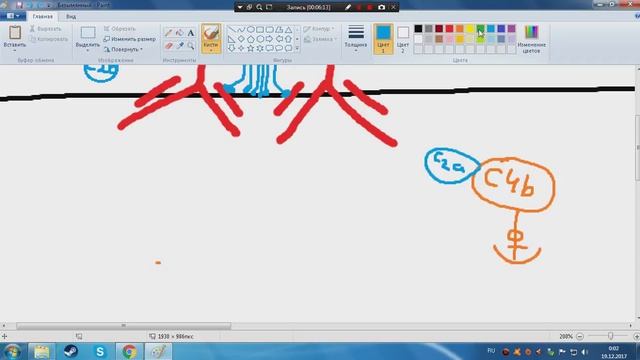This screenshot has width=640, height=360.
Task: Switch to the Вид ribbon tab
Action: (x=71, y=17)
